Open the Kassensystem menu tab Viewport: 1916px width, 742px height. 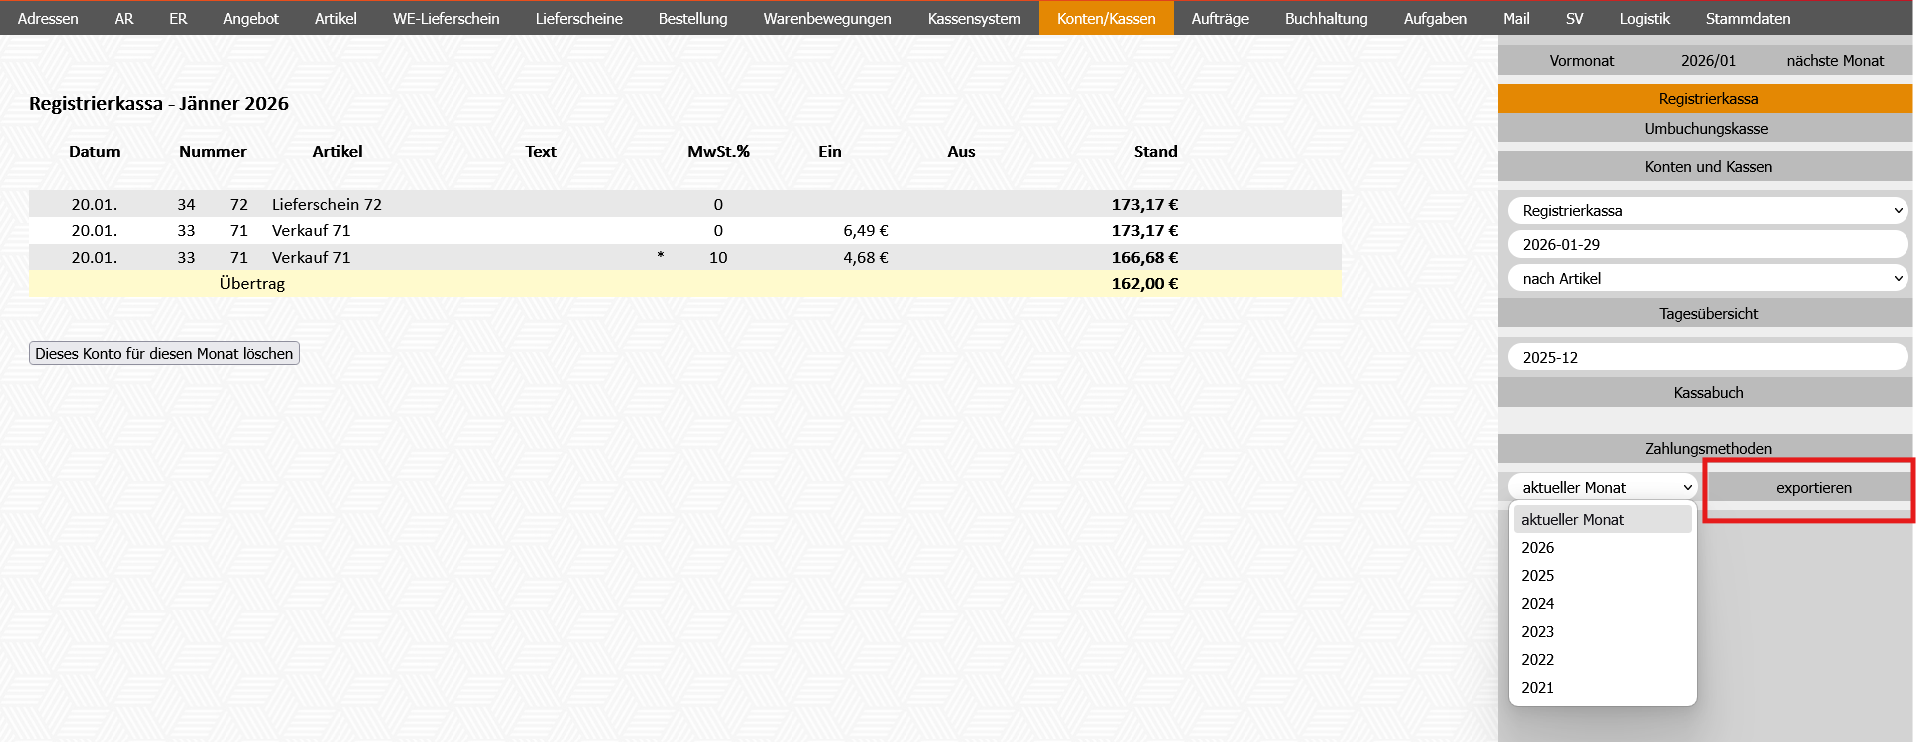point(973,18)
